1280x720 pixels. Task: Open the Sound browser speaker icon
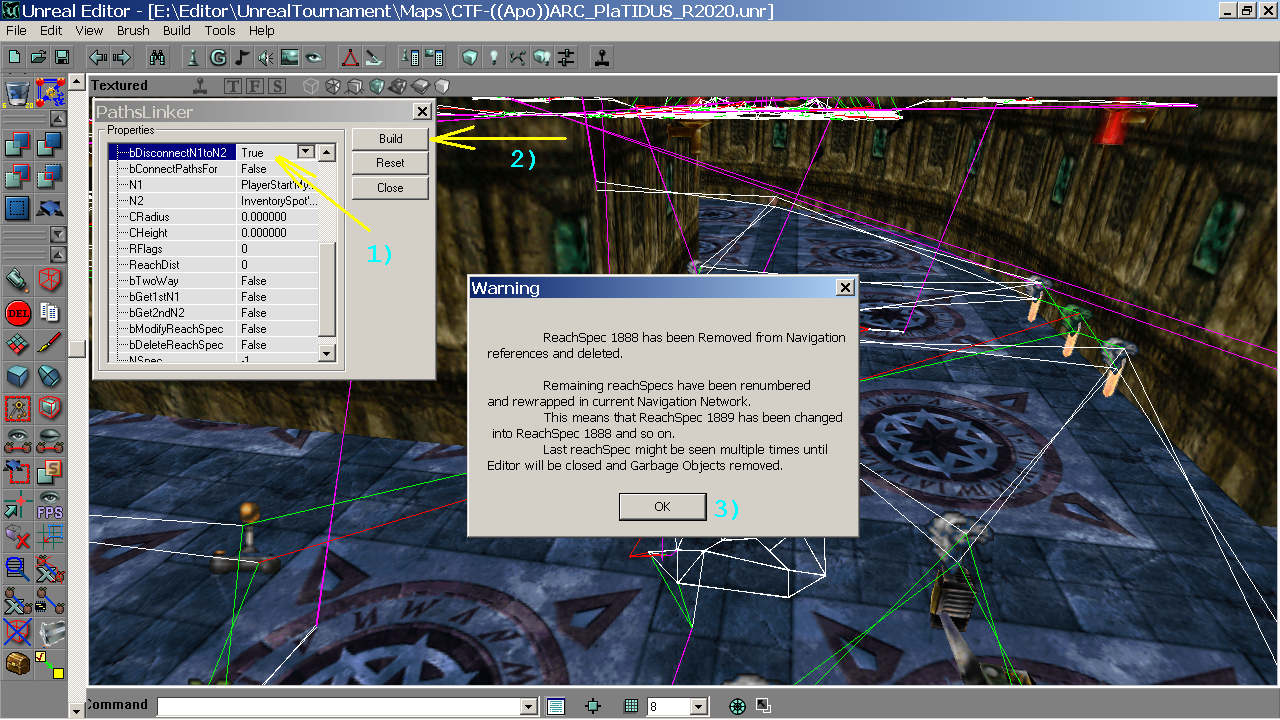click(265, 57)
